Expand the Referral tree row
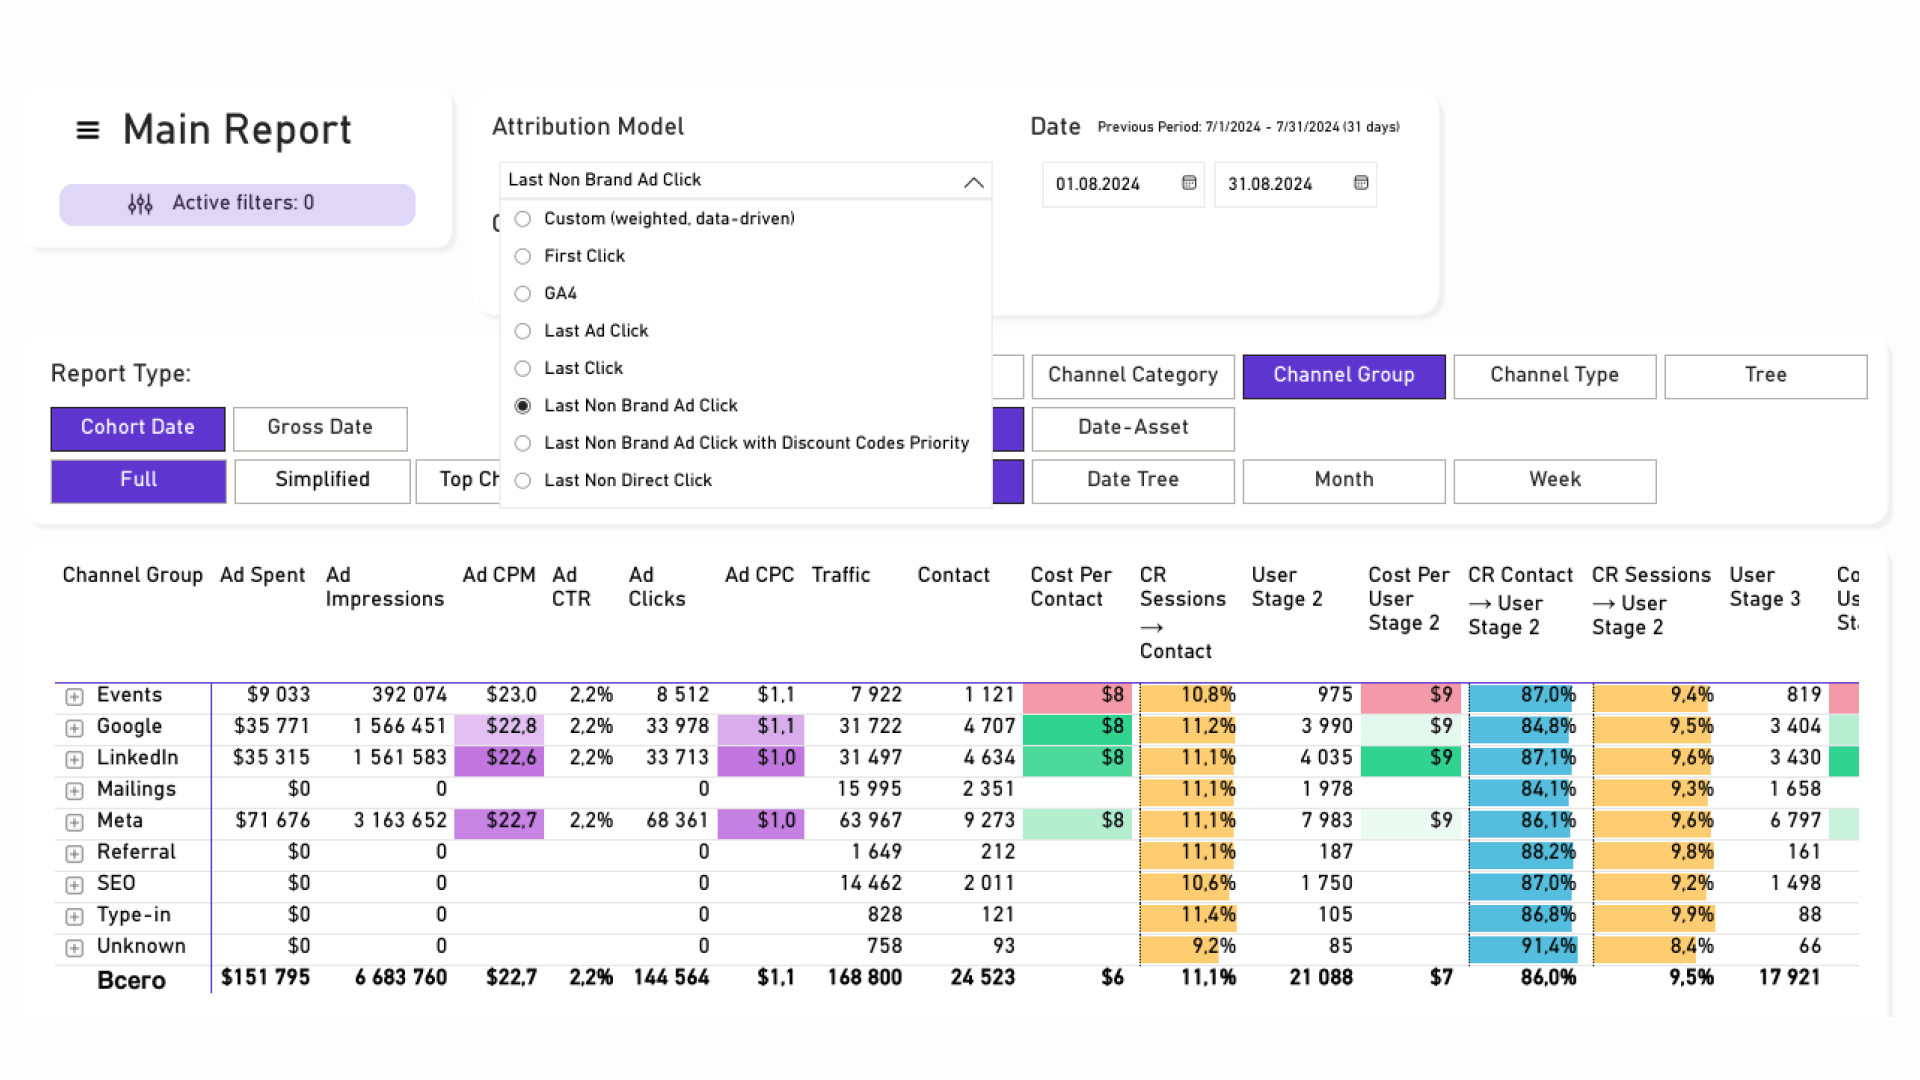The width and height of the screenshot is (1920, 1080). click(x=74, y=854)
